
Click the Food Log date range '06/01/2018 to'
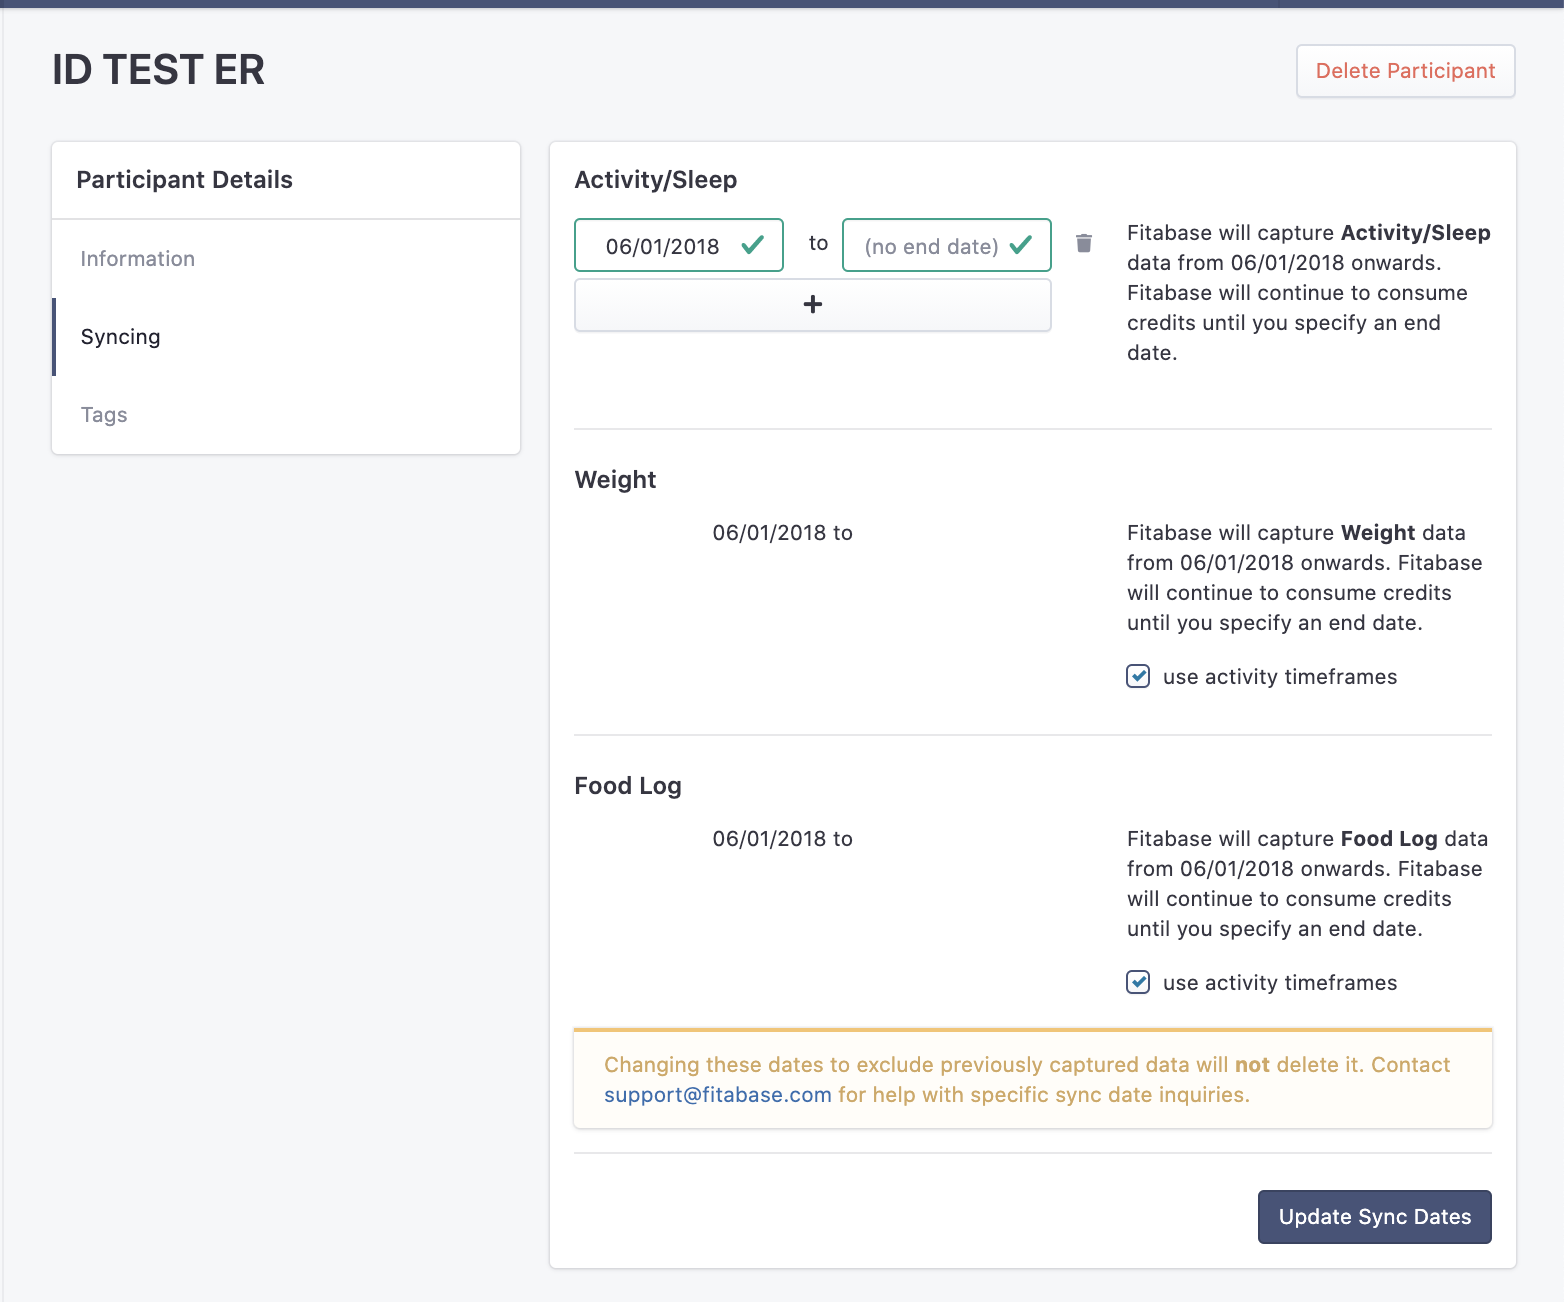pyautogui.click(x=782, y=839)
